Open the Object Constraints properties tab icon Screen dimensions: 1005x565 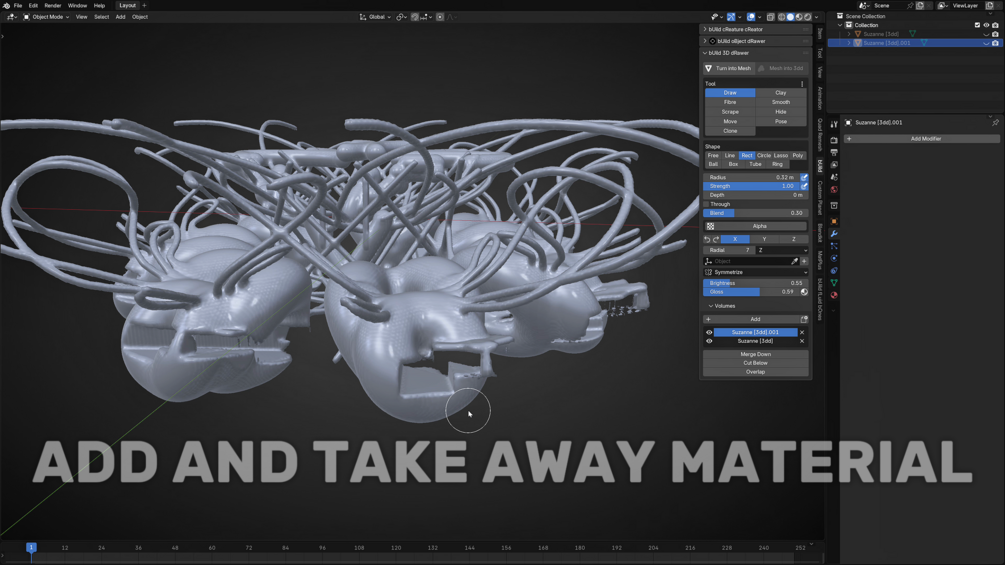click(834, 270)
